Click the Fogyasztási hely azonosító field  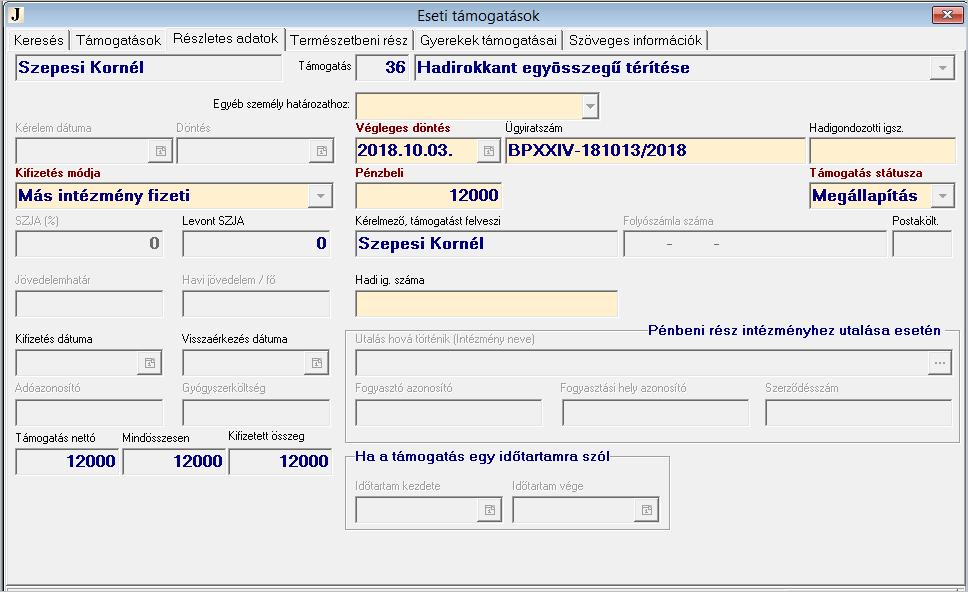pos(655,412)
